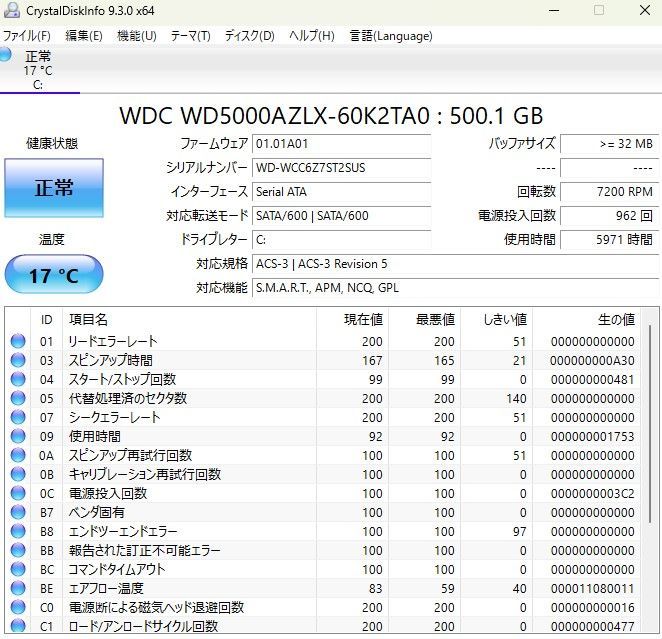Click the 17 °C temperature button

point(54,275)
